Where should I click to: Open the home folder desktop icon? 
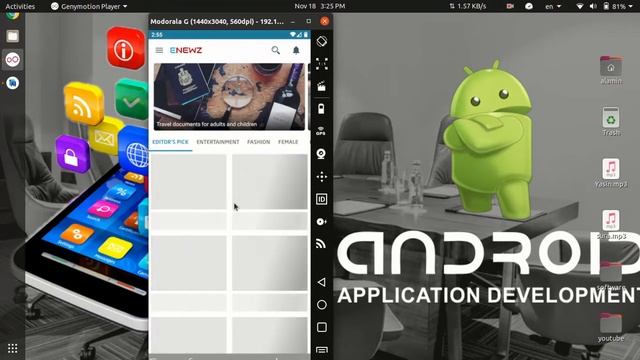[x=611, y=70]
